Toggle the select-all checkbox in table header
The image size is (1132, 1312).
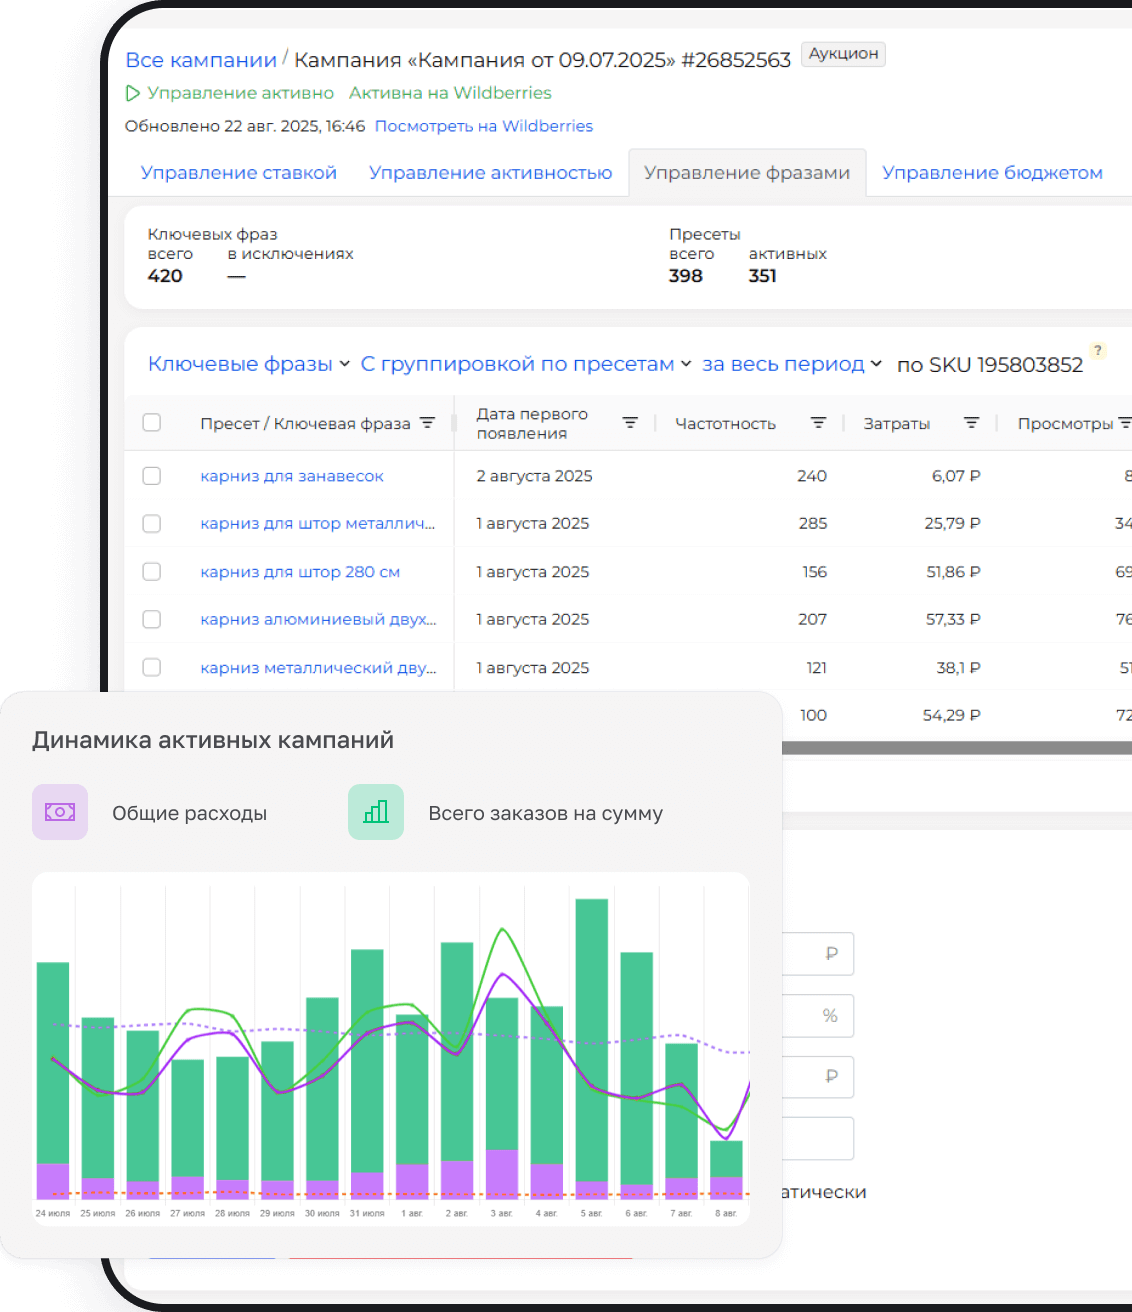point(152,422)
